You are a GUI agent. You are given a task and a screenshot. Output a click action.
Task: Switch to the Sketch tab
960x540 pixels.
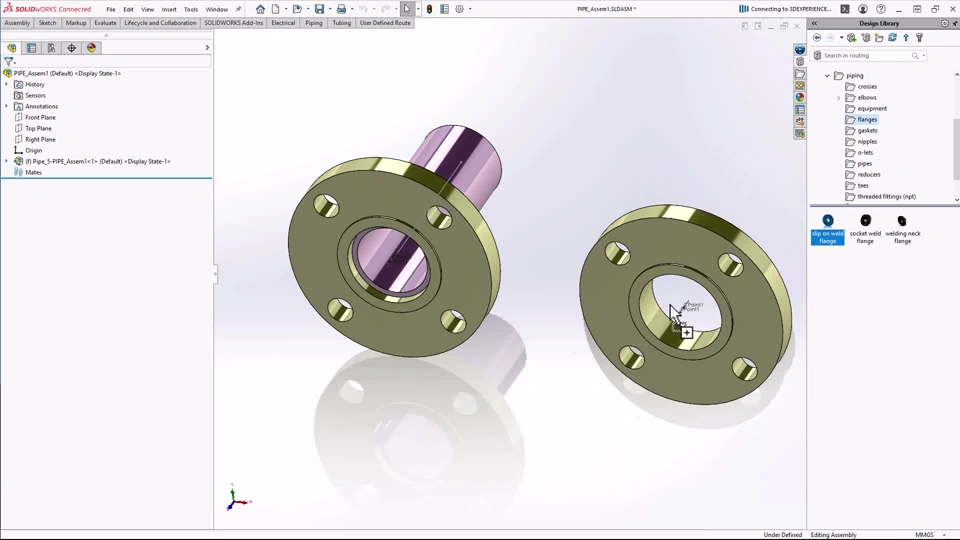[x=47, y=23]
